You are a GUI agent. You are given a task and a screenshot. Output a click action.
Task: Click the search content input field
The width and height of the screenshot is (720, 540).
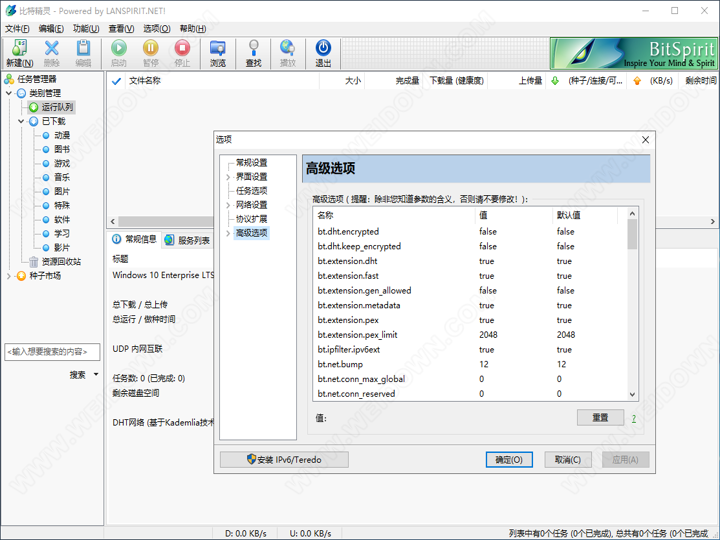point(52,352)
